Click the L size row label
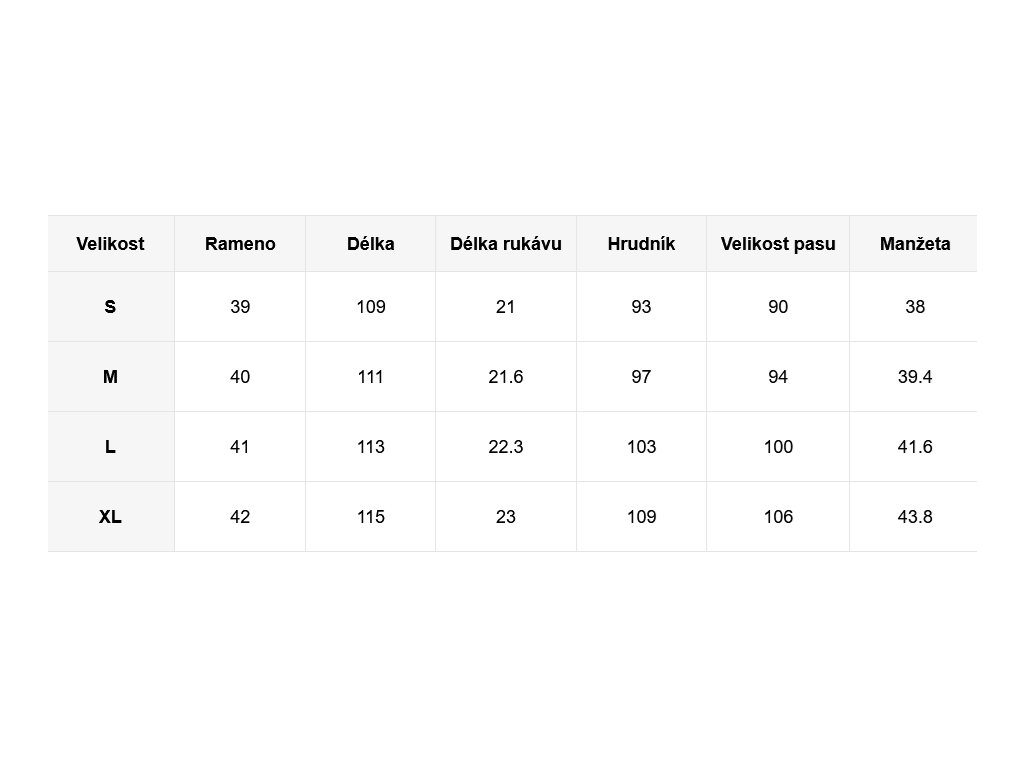The width and height of the screenshot is (1024, 768). tap(110, 447)
